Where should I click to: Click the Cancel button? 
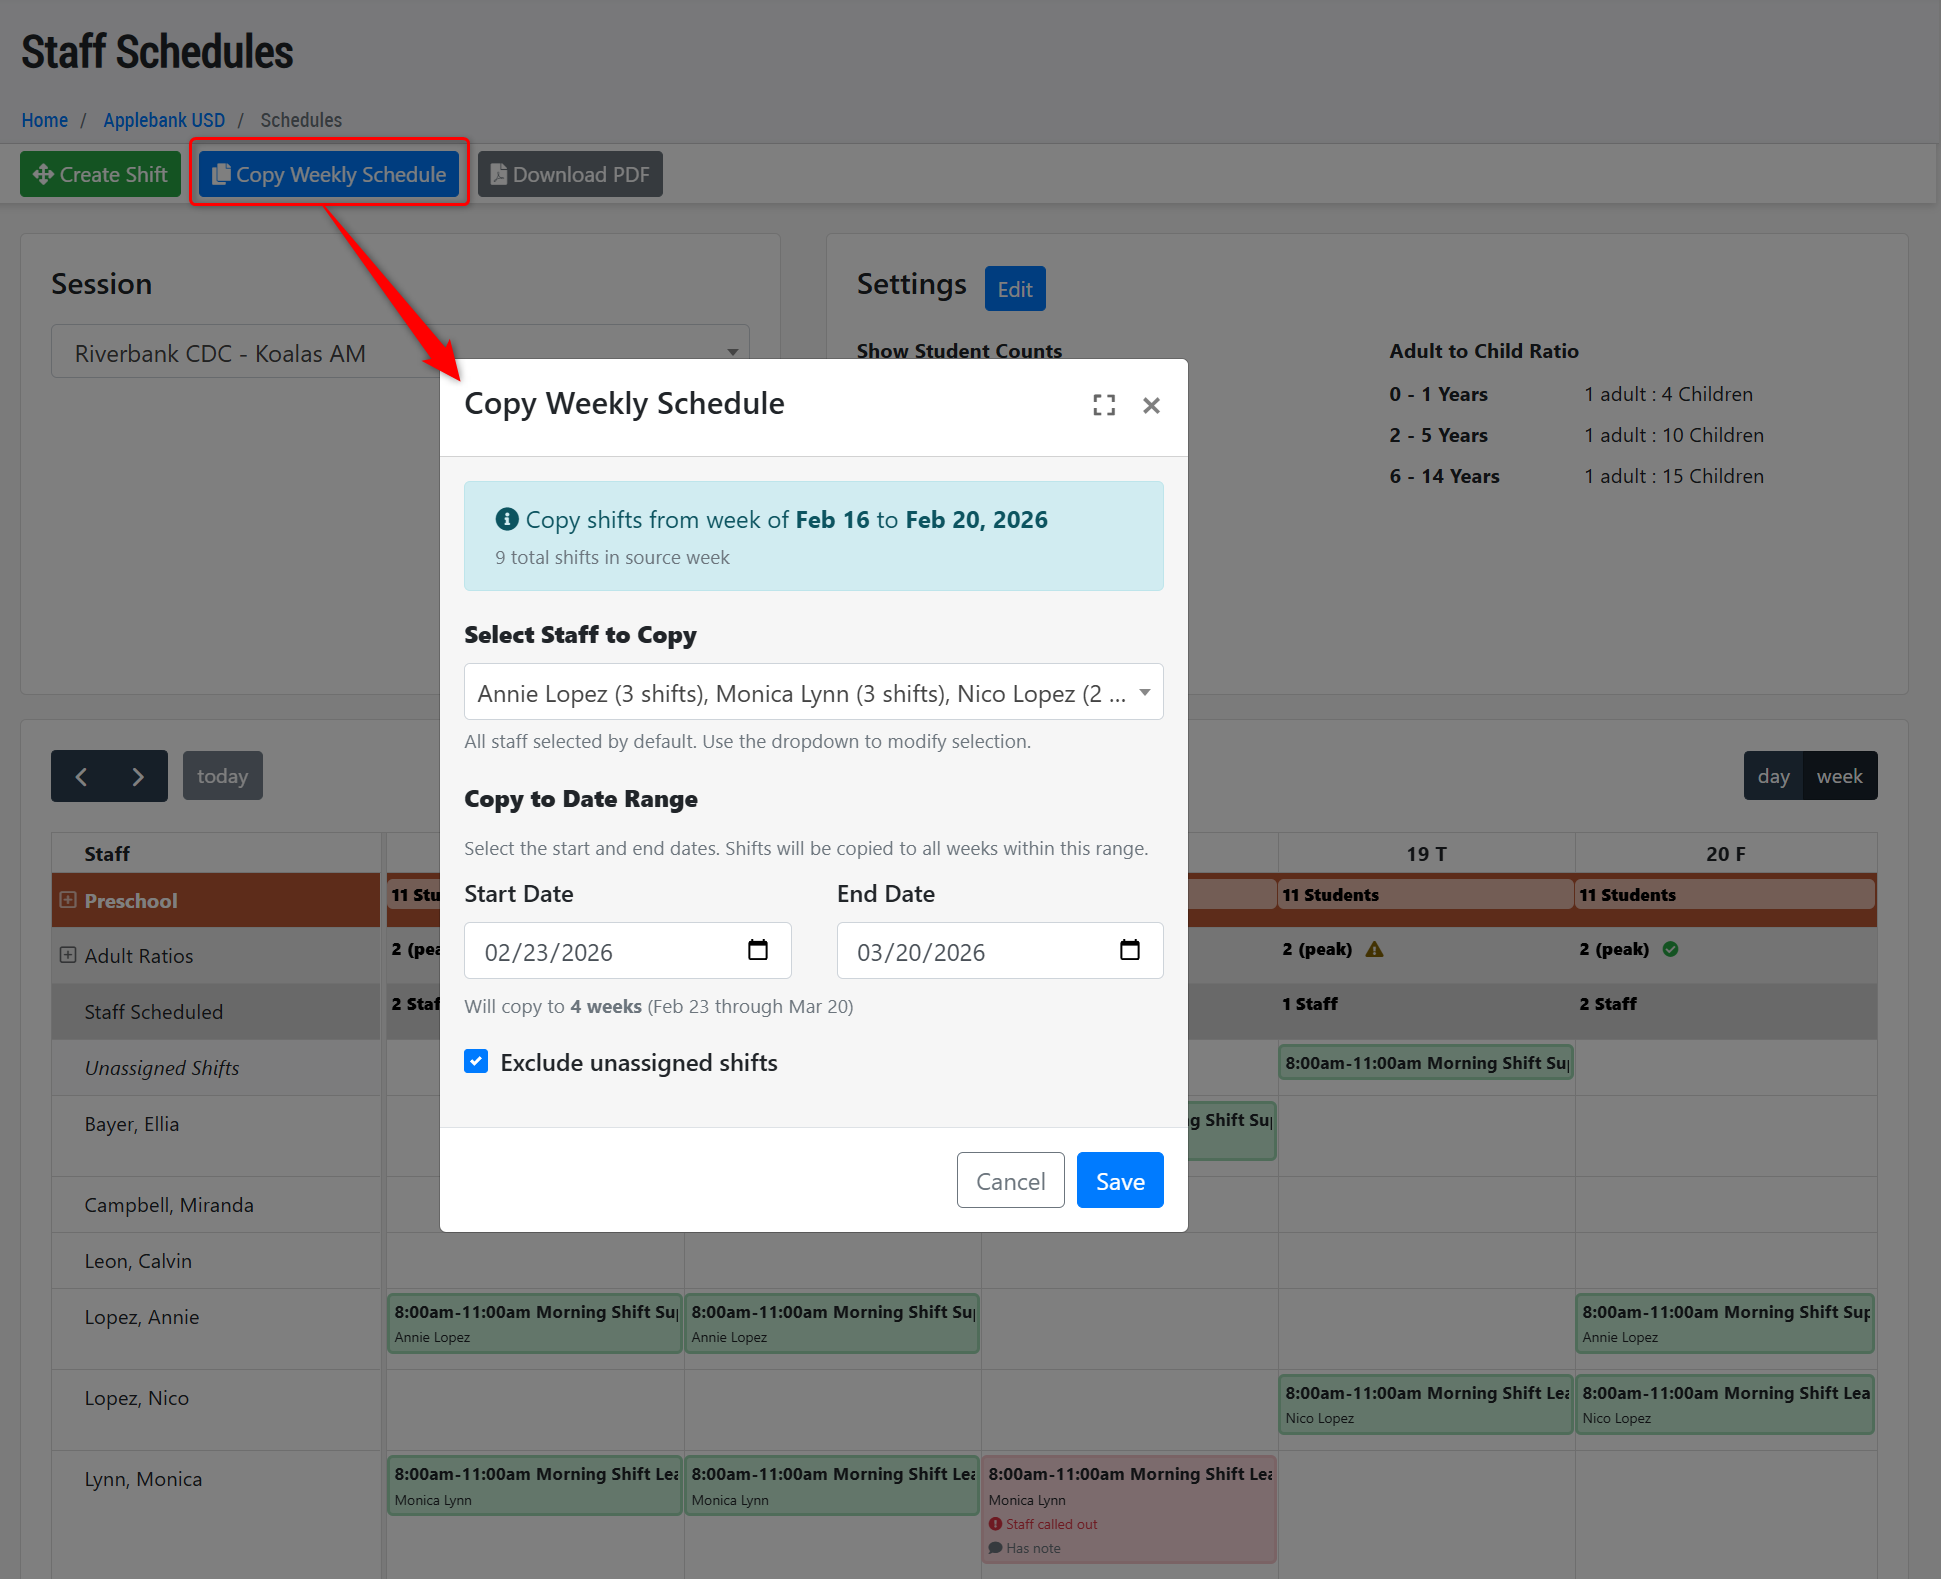click(1010, 1181)
